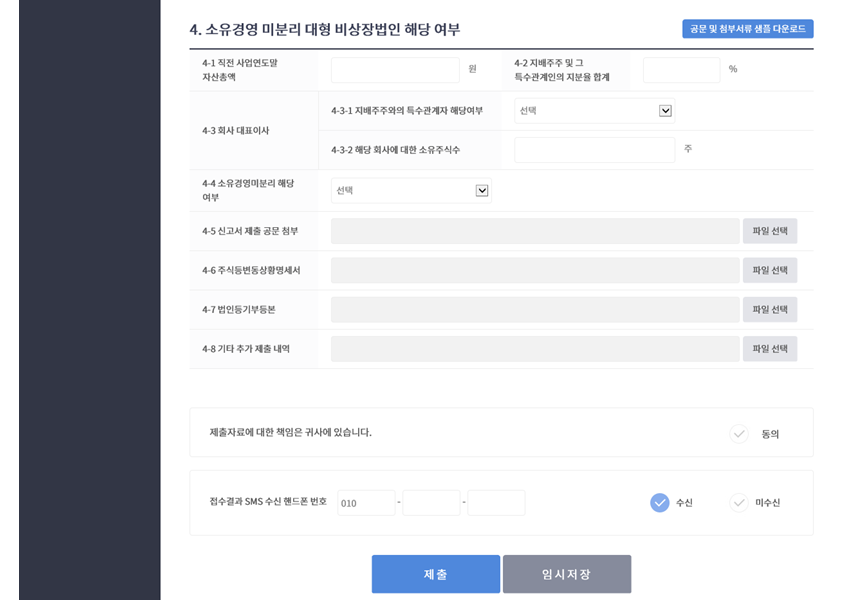Screen dimensions: 852x600
Task: Click 파일 선택 for 4-6 주식등변동상황명세서
Action: pyautogui.click(x=769, y=270)
